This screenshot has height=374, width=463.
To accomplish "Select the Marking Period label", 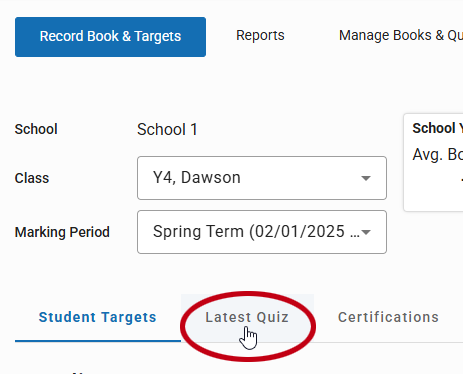I will (x=62, y=232).
